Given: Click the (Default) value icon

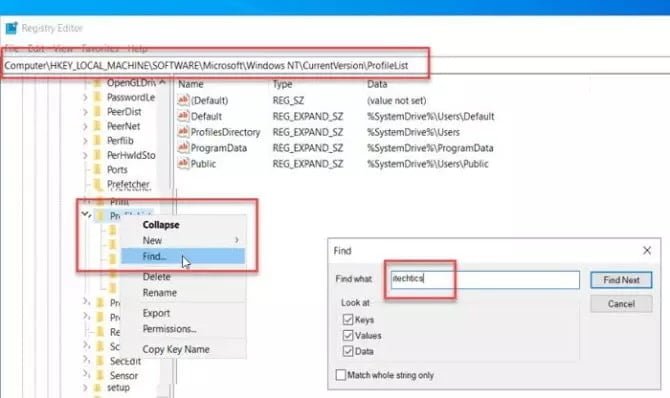Looking at the screenshot, I should pyautogui.click(x=183, y=100).
